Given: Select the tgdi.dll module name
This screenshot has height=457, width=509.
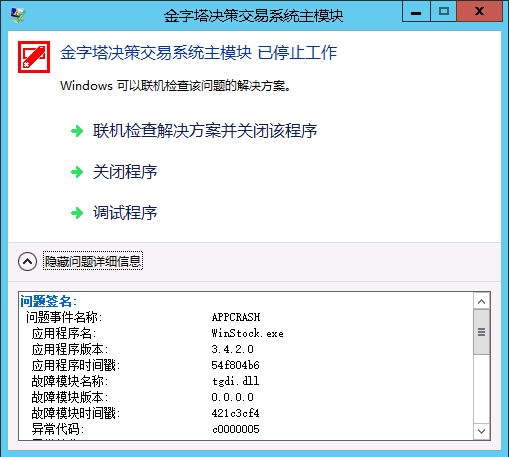Looking at the screenshot, I should click(x=236, y=381).
